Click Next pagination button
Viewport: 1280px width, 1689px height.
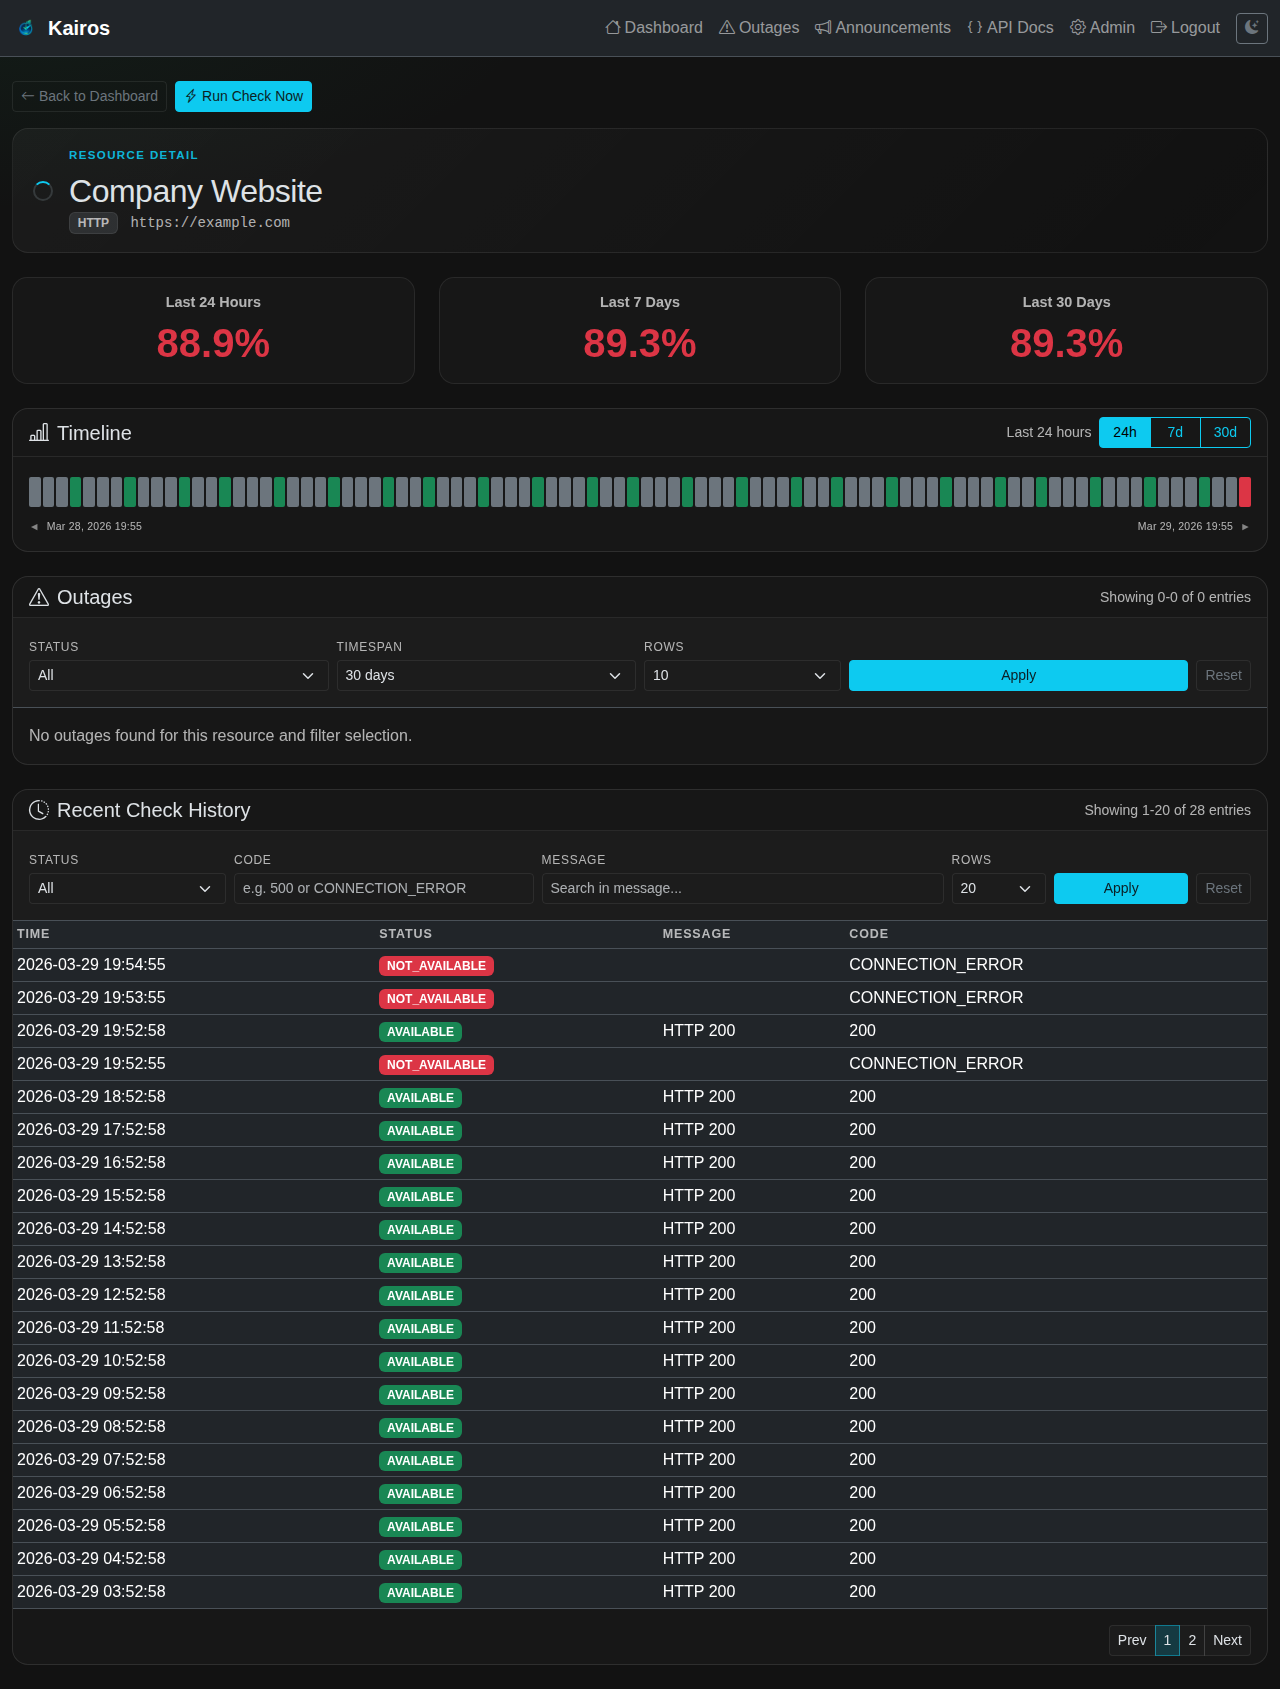(x=1227, y=1640)
